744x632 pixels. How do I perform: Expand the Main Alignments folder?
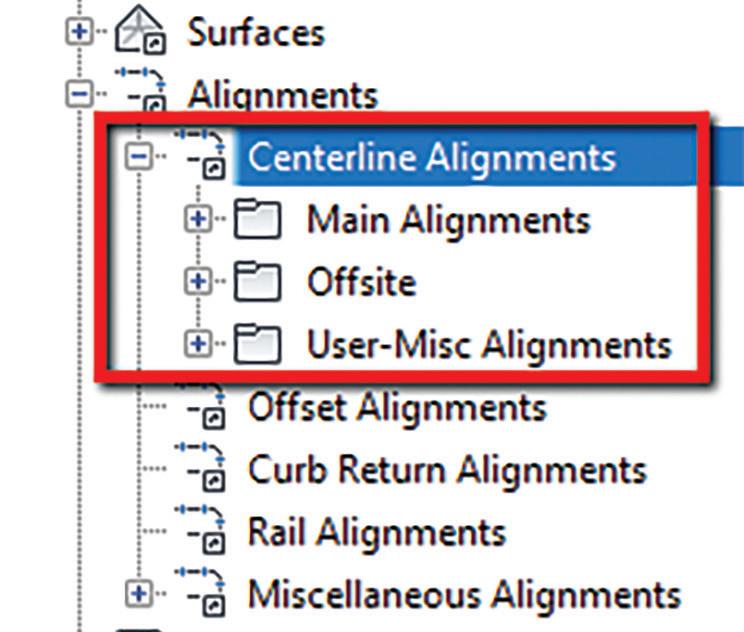198,219
